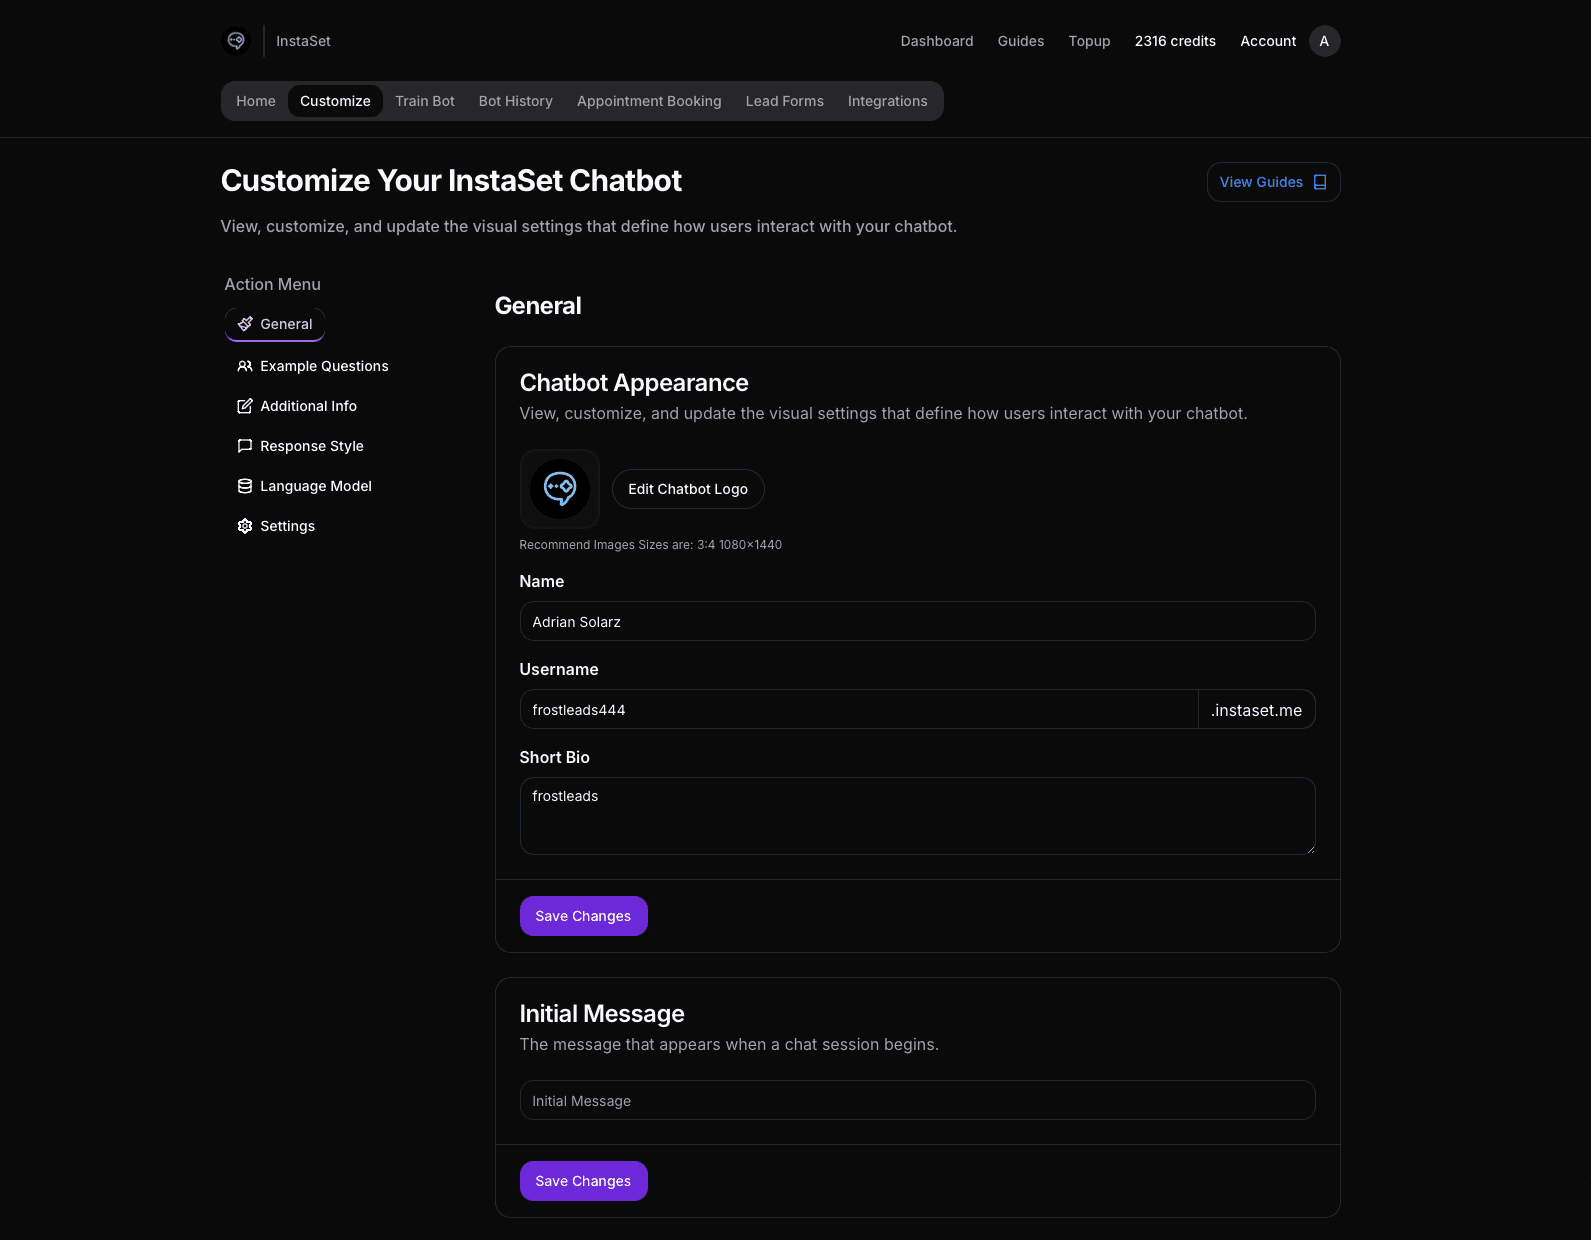Click Edit Chatbot Logo button
The image size is (1591, 1240).
coord(688,489)
